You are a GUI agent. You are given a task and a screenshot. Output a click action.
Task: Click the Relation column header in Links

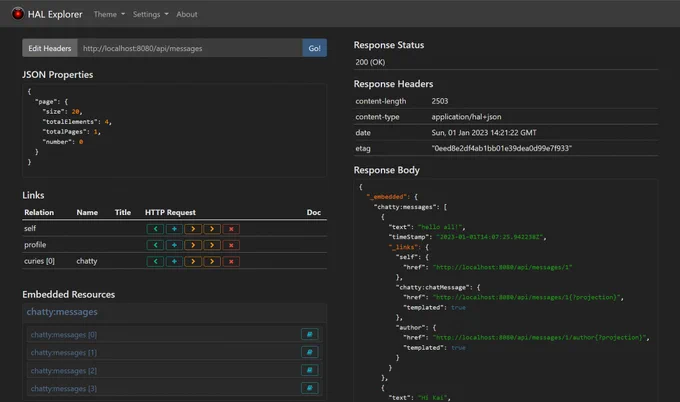[x=39, y=212]
